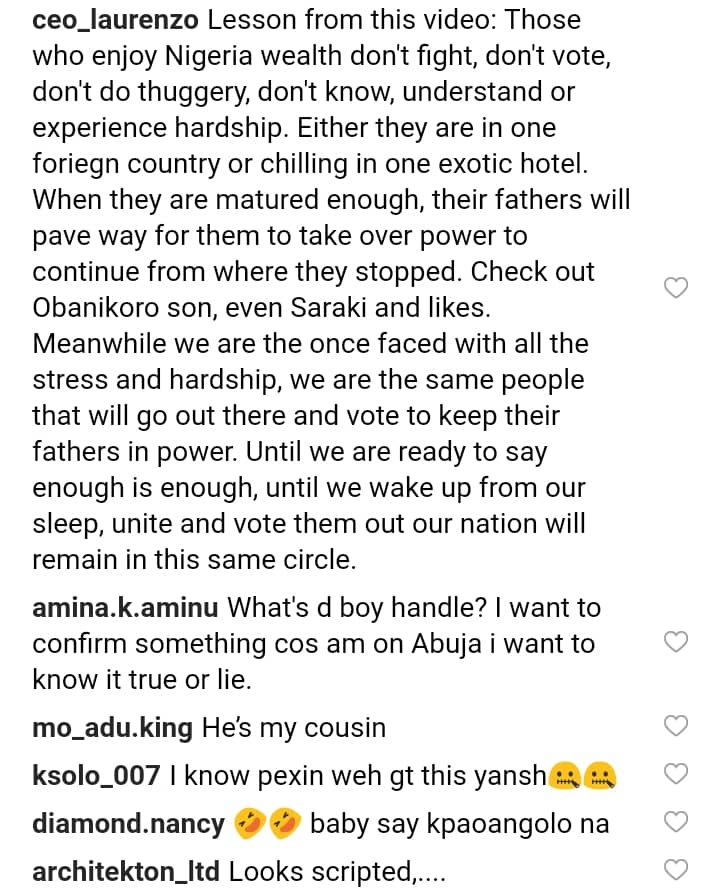View diamond.nancy's profile
The height and width of the screenshot is (895, 720).
[128, 824]
